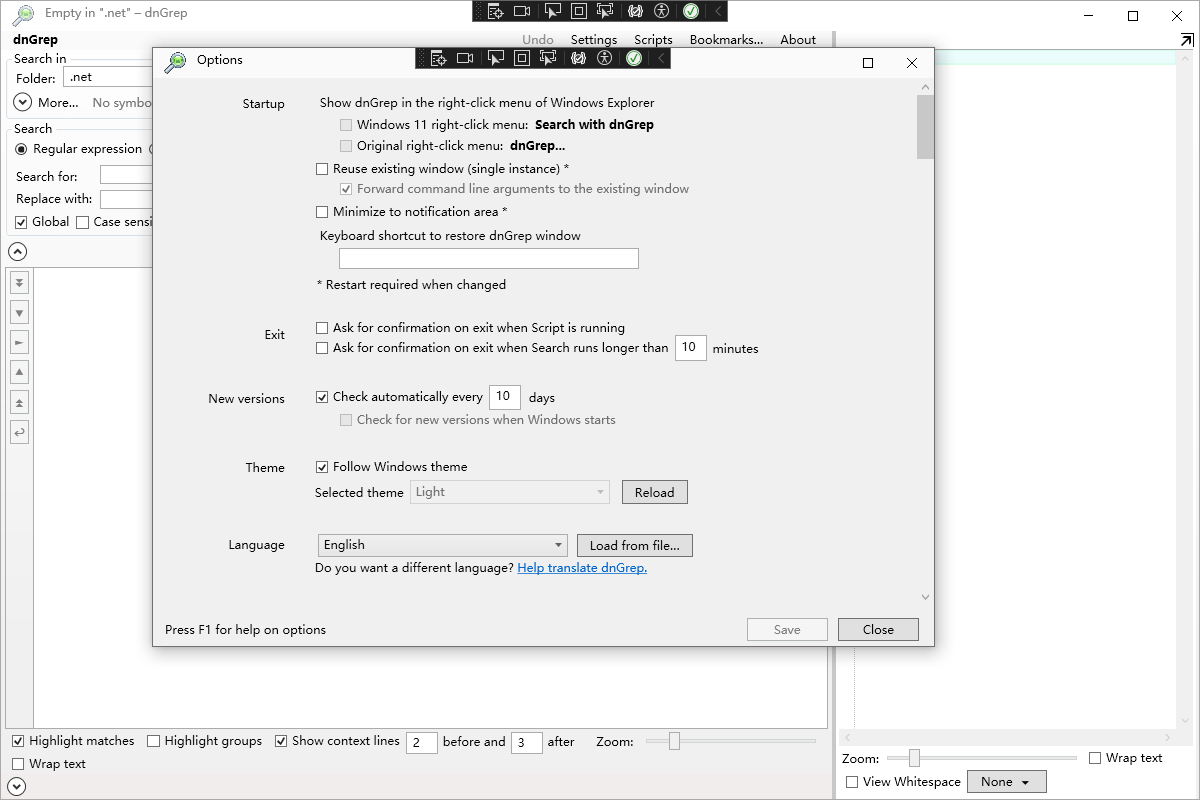Expand the More... section chevron

(23, 102)
